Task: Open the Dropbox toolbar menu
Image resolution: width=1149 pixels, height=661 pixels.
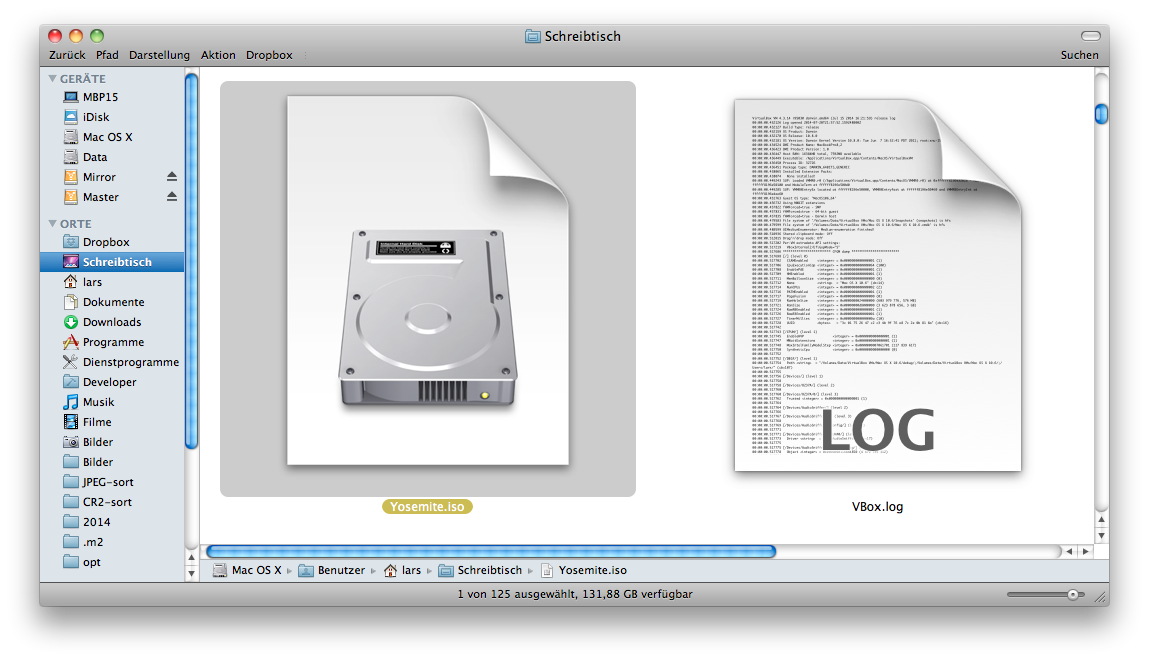Action: point(269,55)
